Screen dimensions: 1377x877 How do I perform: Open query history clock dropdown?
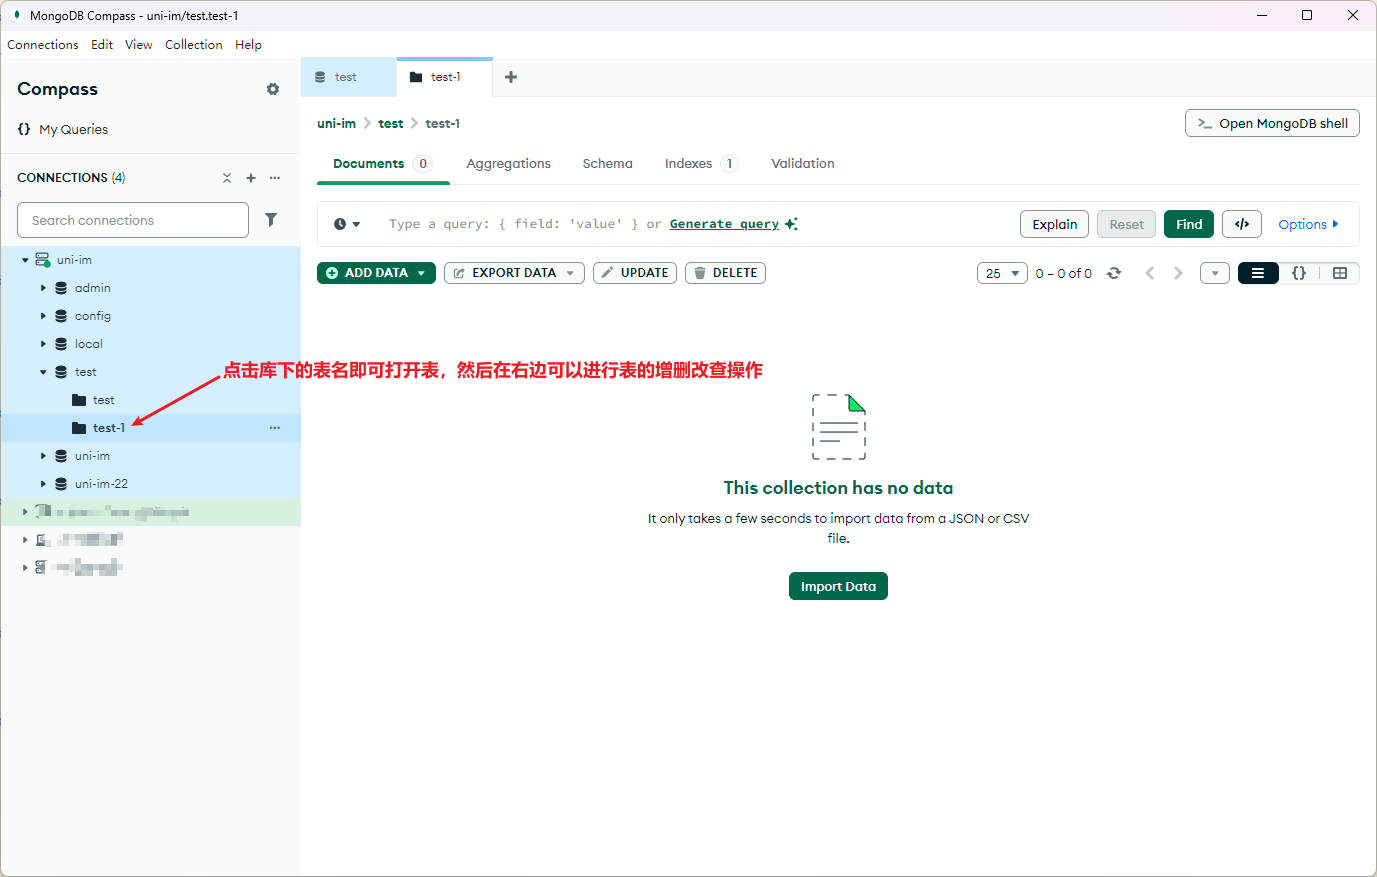[347, 224]
